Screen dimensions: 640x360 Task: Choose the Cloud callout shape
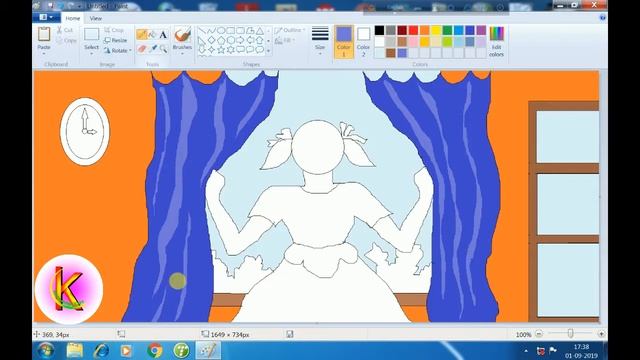click(260, 50)
